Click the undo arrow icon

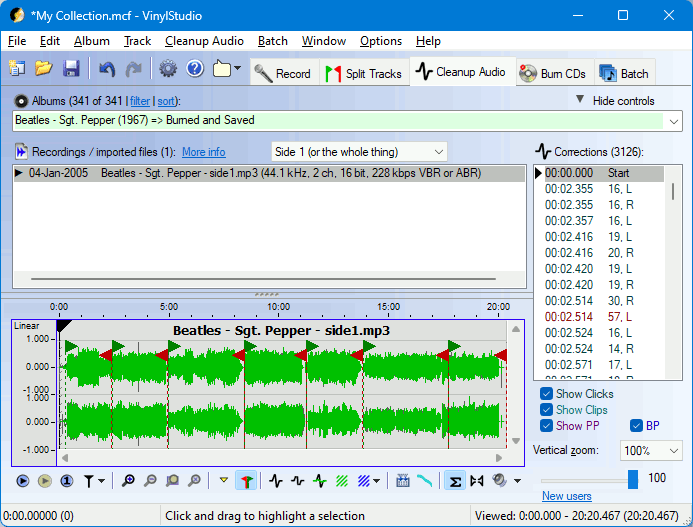point(107,69)
